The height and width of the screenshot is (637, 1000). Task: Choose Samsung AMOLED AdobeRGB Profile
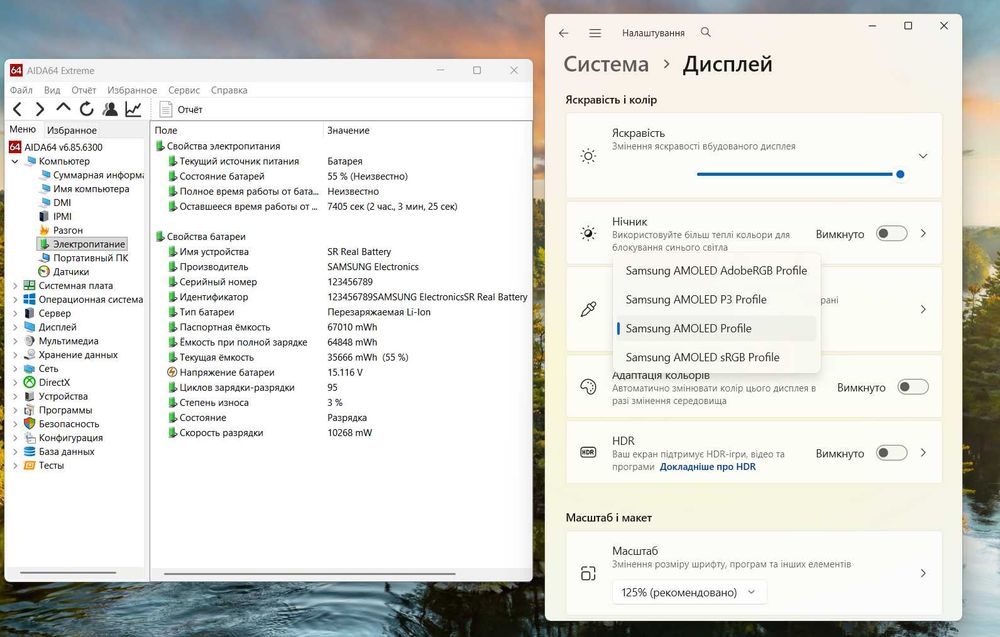click(716, 270)
